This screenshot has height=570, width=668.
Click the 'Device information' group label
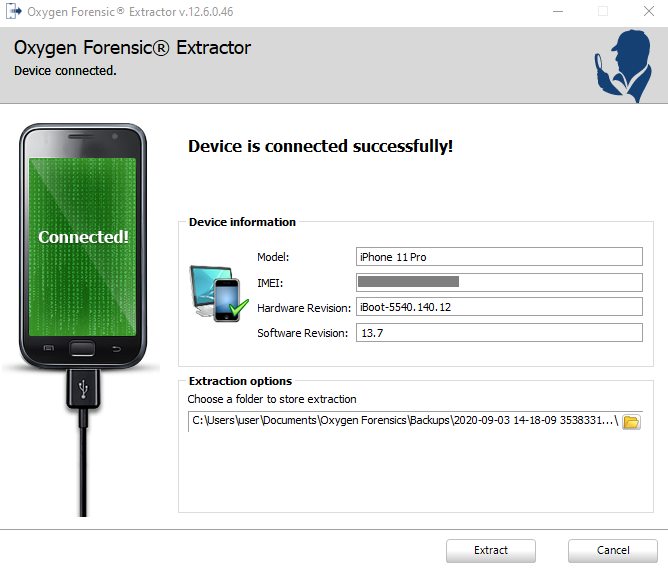tap(242, 222)
